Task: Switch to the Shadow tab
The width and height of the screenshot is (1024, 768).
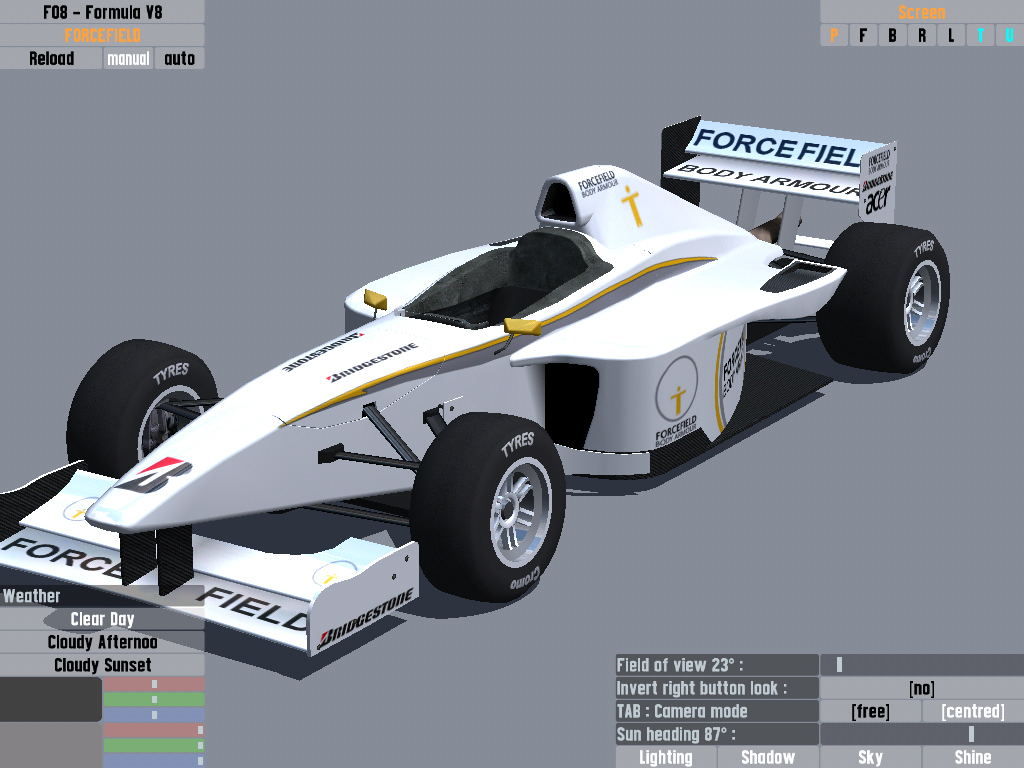Action: pyautogui.click(x=768, y=758)
